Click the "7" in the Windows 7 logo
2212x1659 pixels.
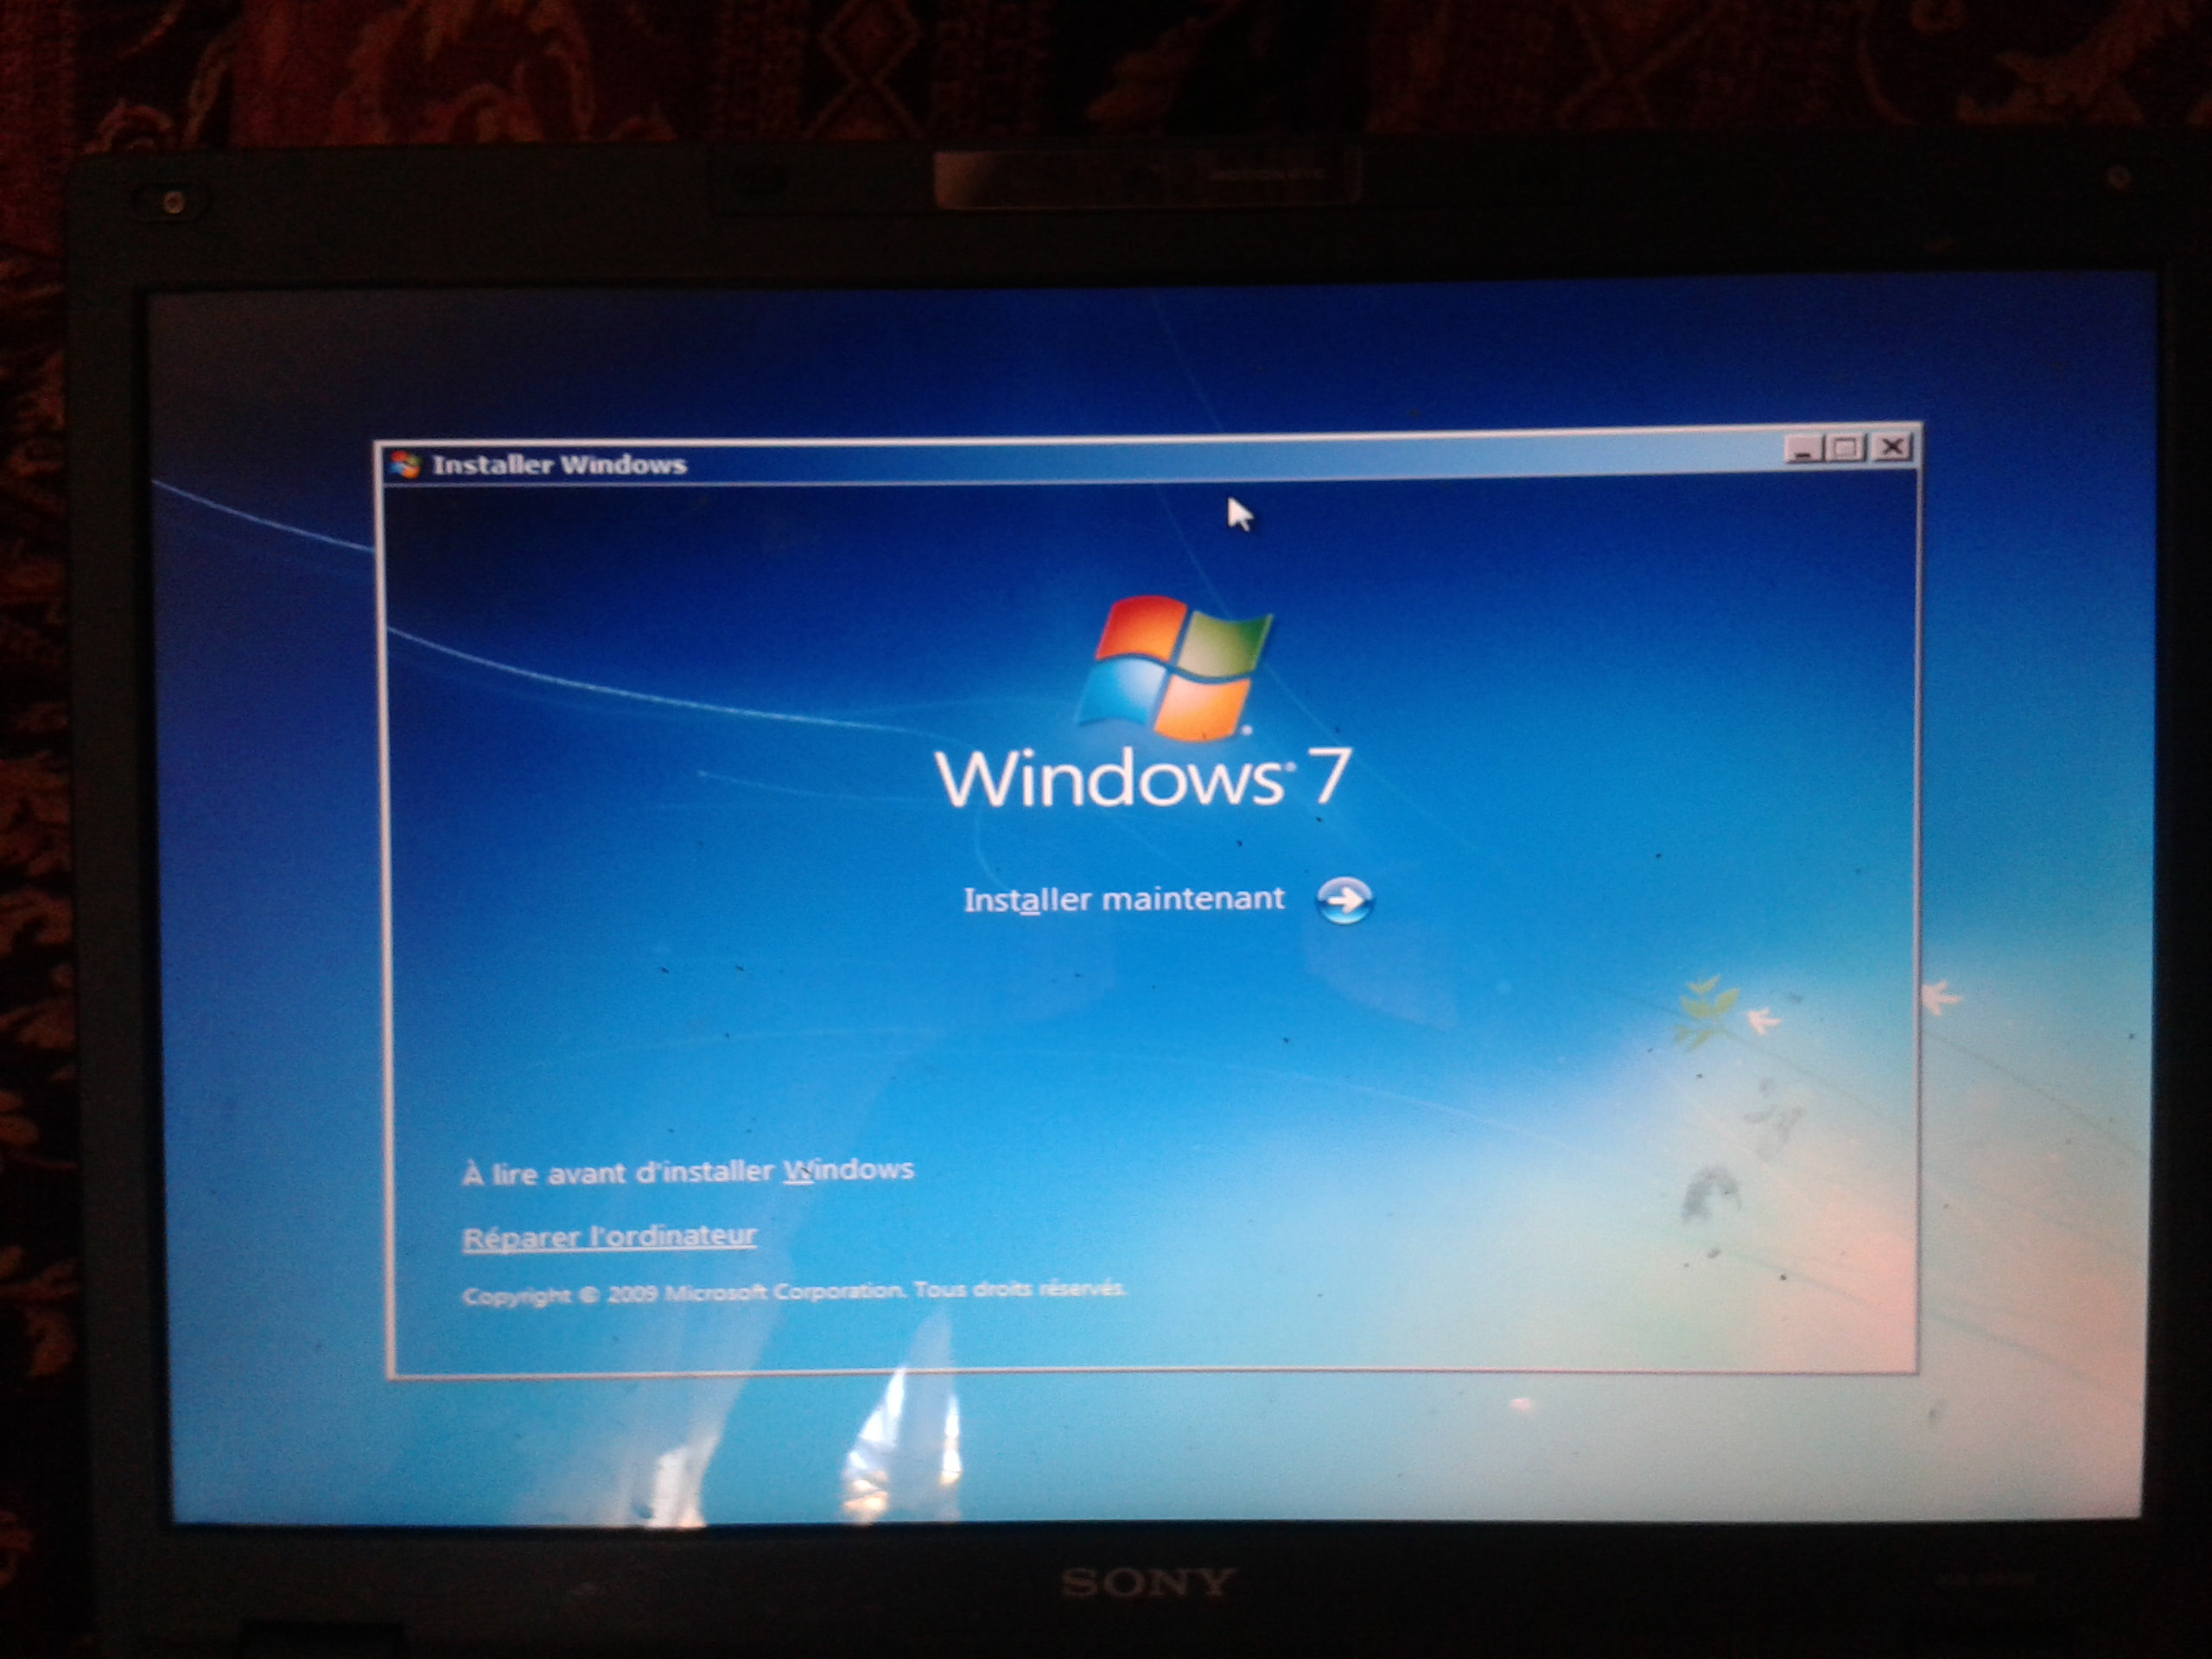tap(1330, 775)
